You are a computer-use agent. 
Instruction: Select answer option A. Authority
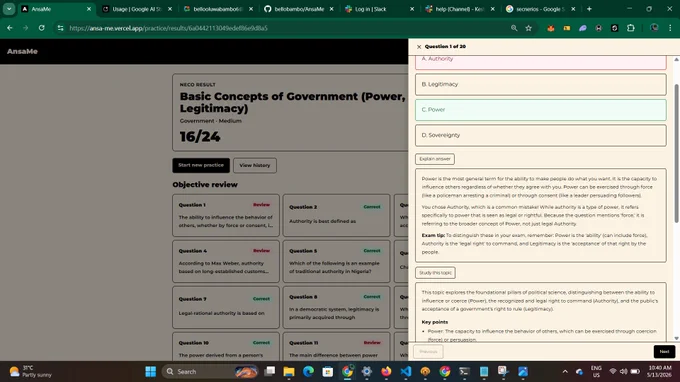click(540, 62)
